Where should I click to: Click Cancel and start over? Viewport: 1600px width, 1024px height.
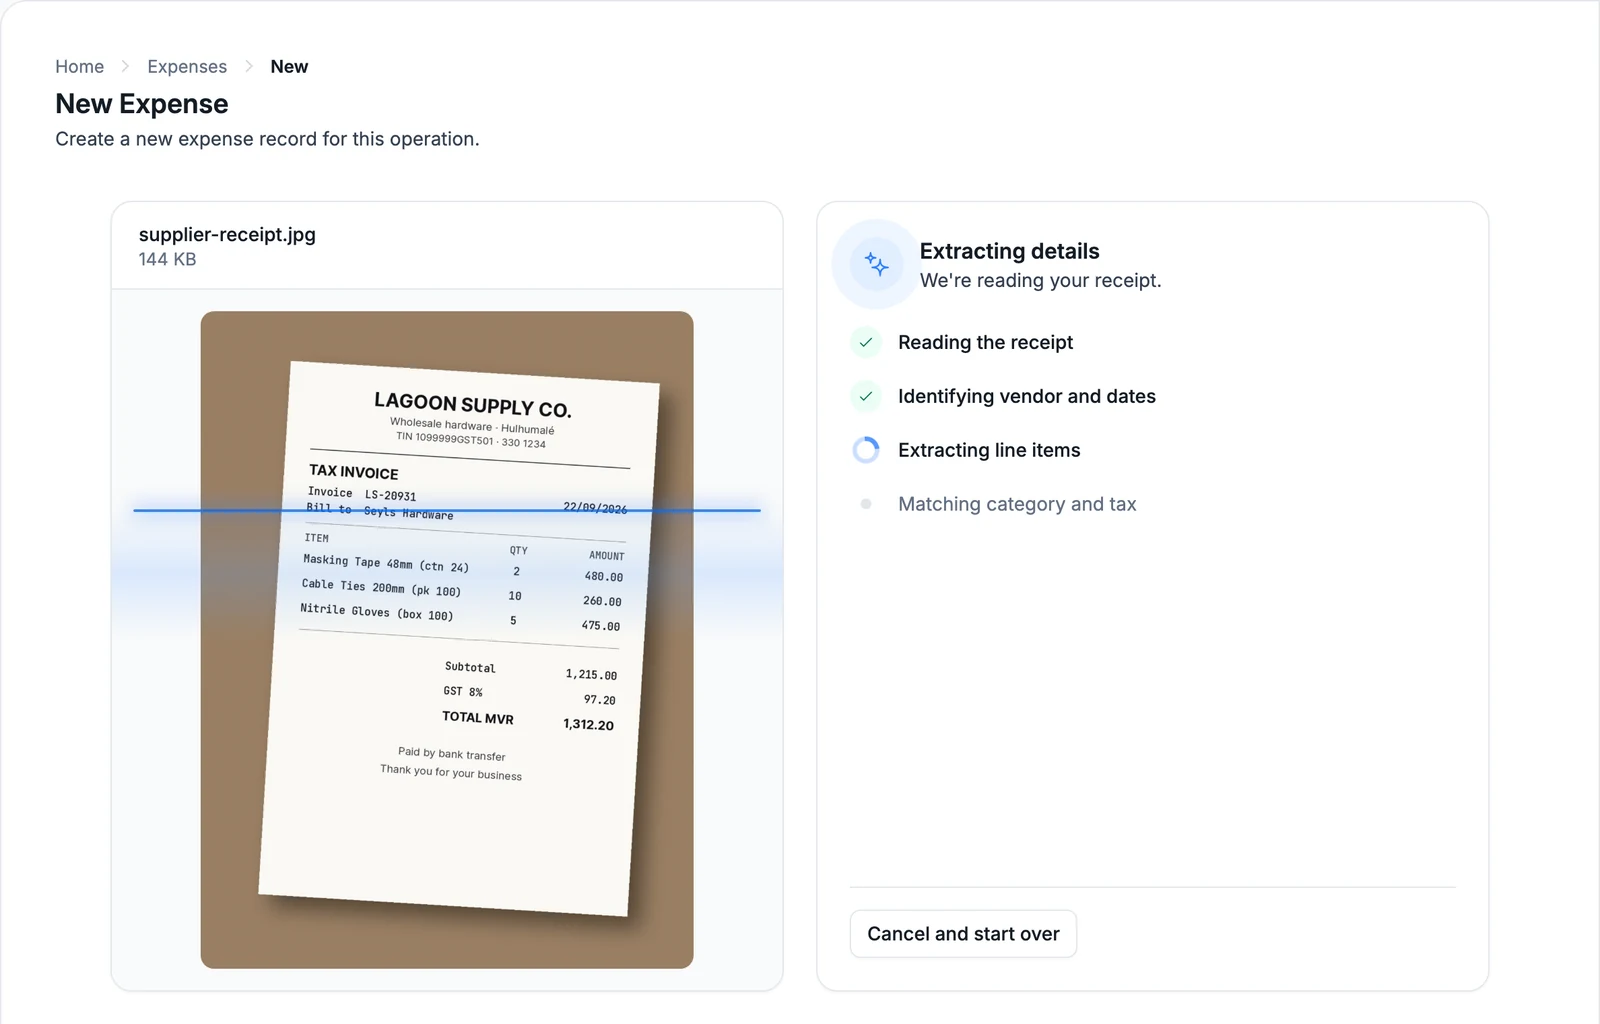tap(963, 934)
